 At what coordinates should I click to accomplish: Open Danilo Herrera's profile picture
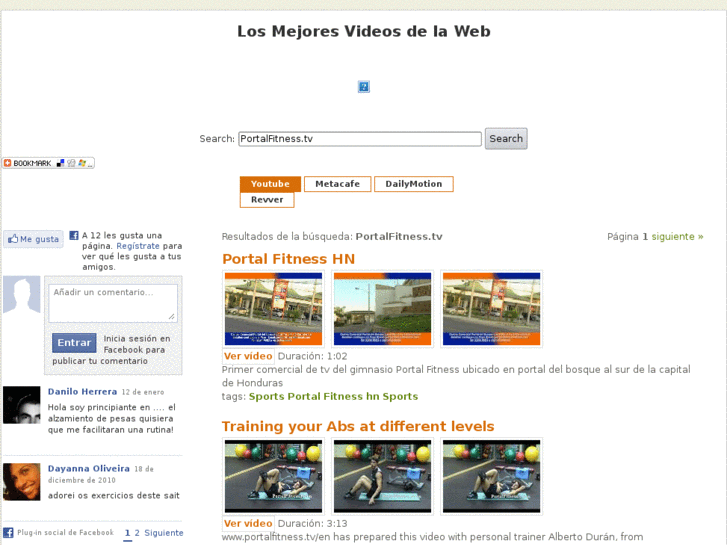22,405
